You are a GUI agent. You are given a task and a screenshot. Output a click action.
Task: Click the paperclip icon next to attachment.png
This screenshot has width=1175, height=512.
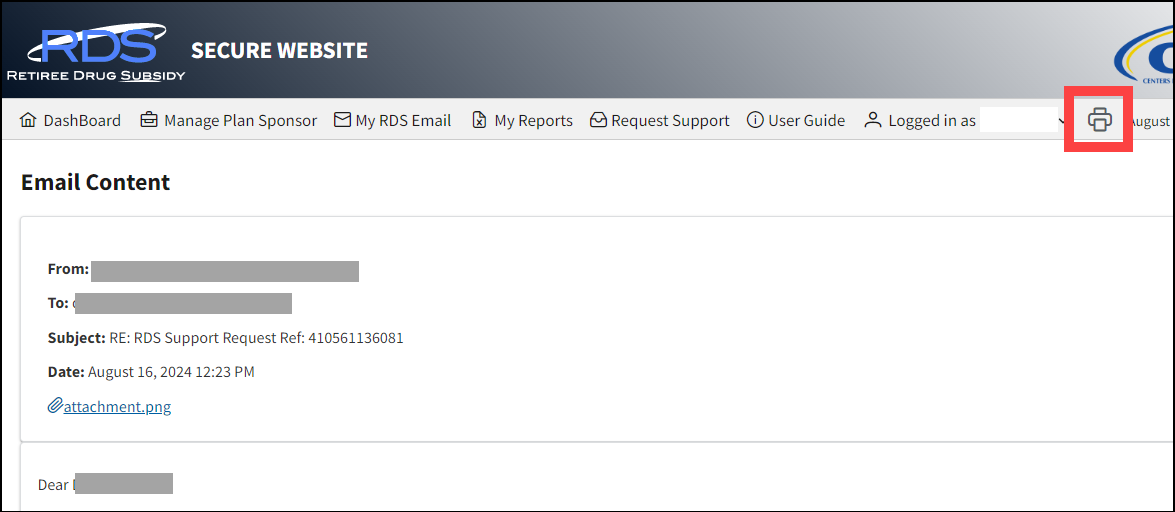coord(55,406)
